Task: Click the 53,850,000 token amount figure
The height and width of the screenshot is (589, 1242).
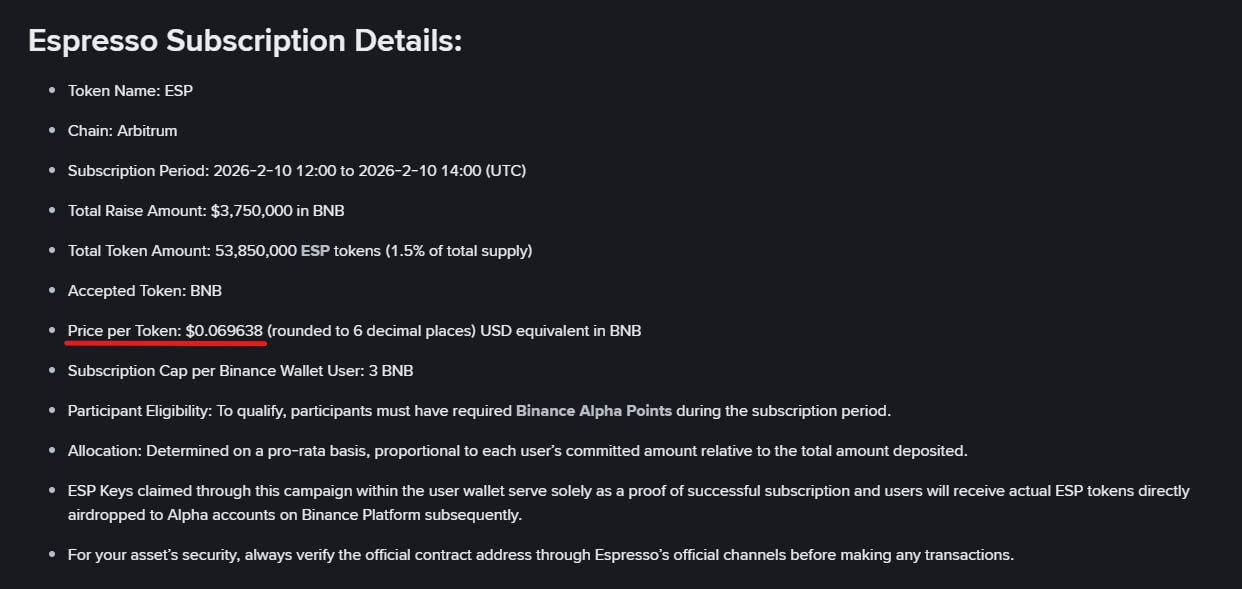Action: (255, 251)
